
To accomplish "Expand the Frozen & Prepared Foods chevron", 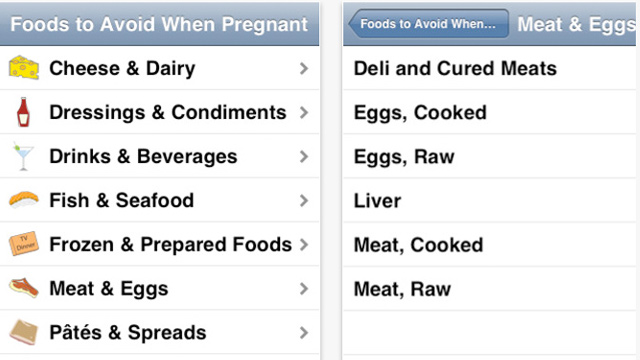I will 304,244.
